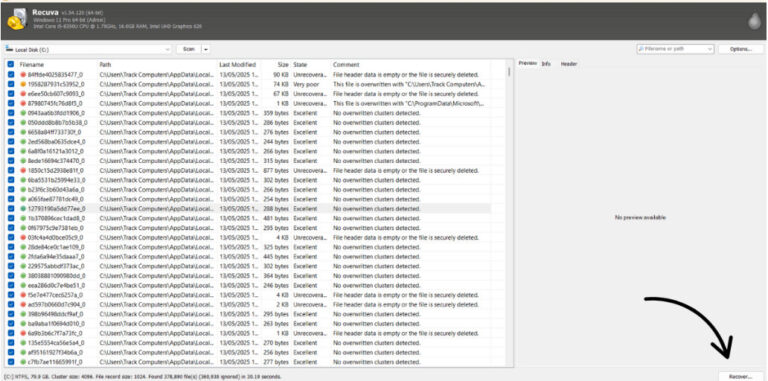Click the green status dot of file 050ddd8b8b7b5b38_0
Viewport: 768px width, 381px height.
point(23,122)
